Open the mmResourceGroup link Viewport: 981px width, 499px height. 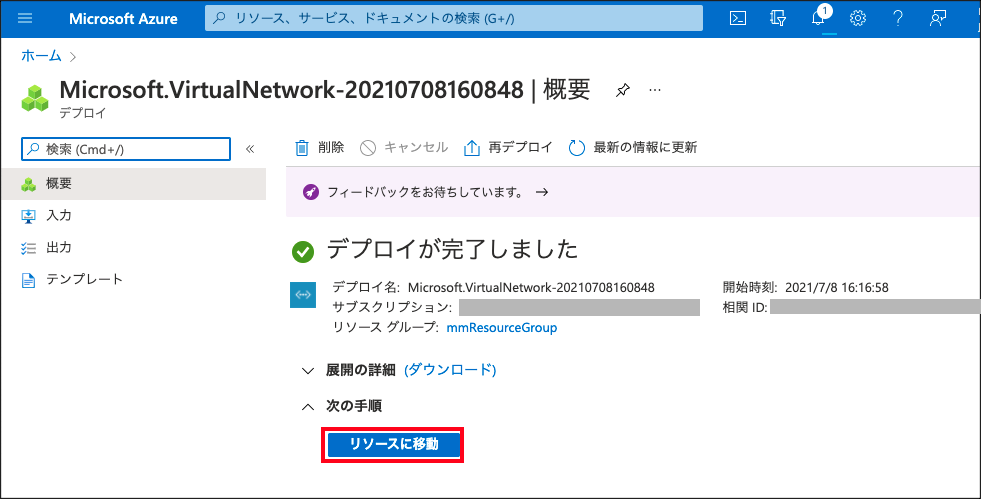click(x=502, y=327)
